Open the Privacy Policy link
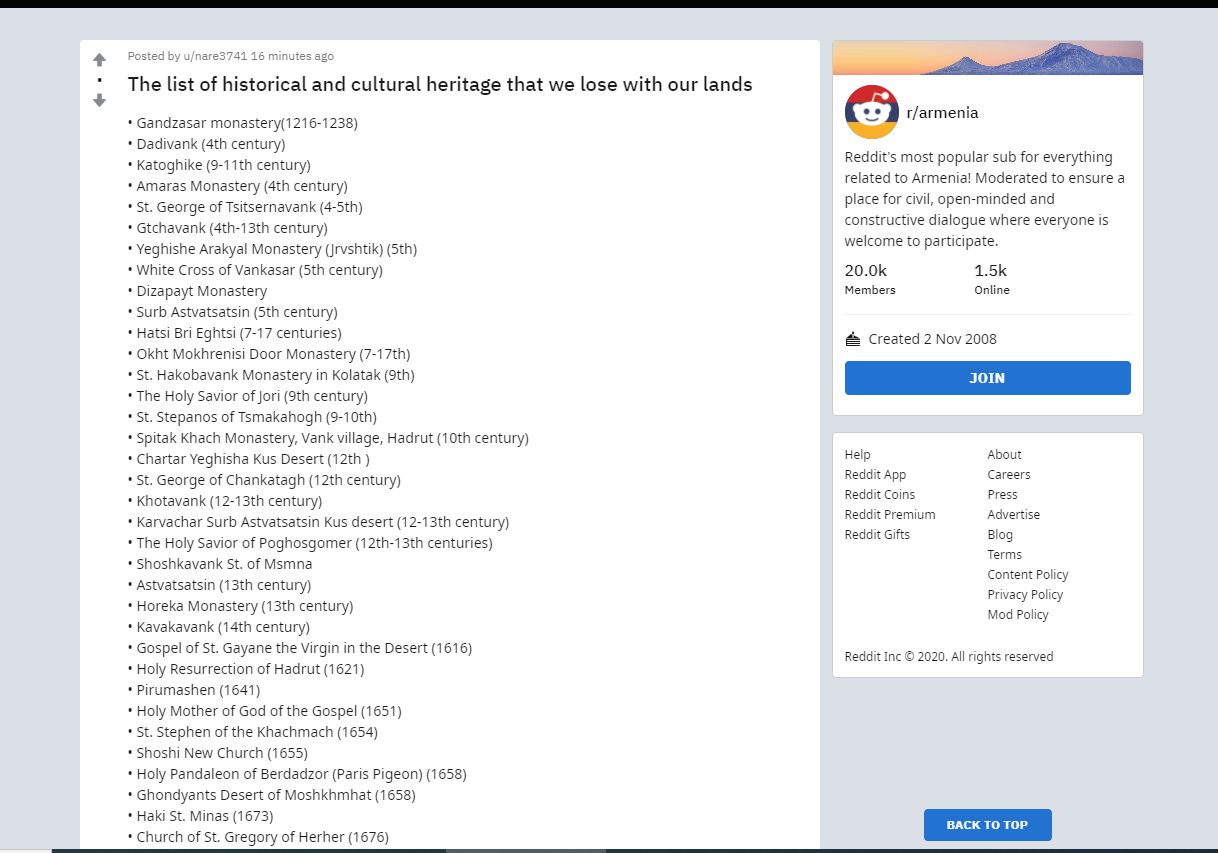The width and height of the screenshot is (1218, 853). click(x=1025, y=594)
